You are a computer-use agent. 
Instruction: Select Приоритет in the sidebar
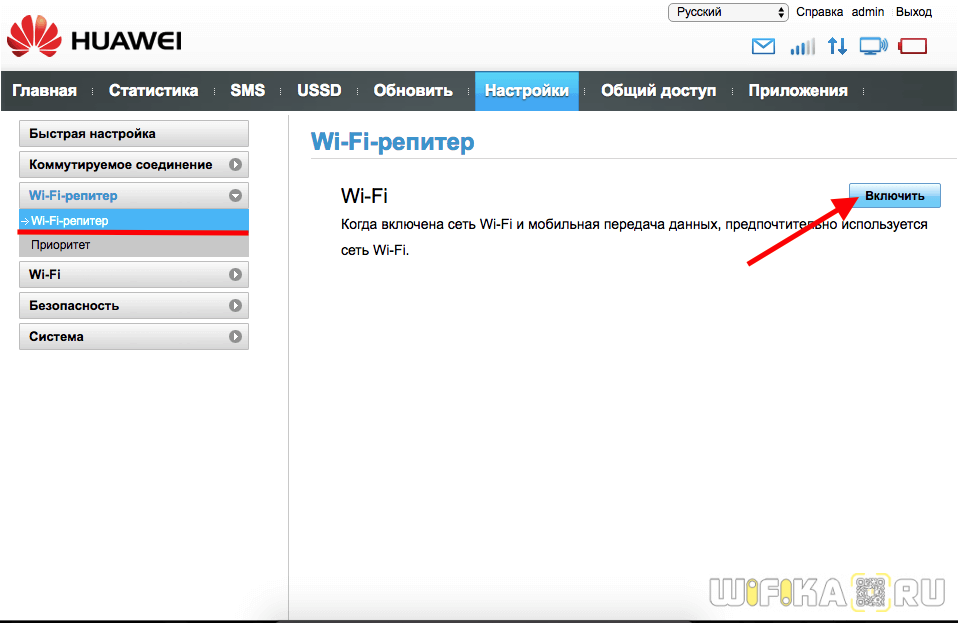(134, 245)
